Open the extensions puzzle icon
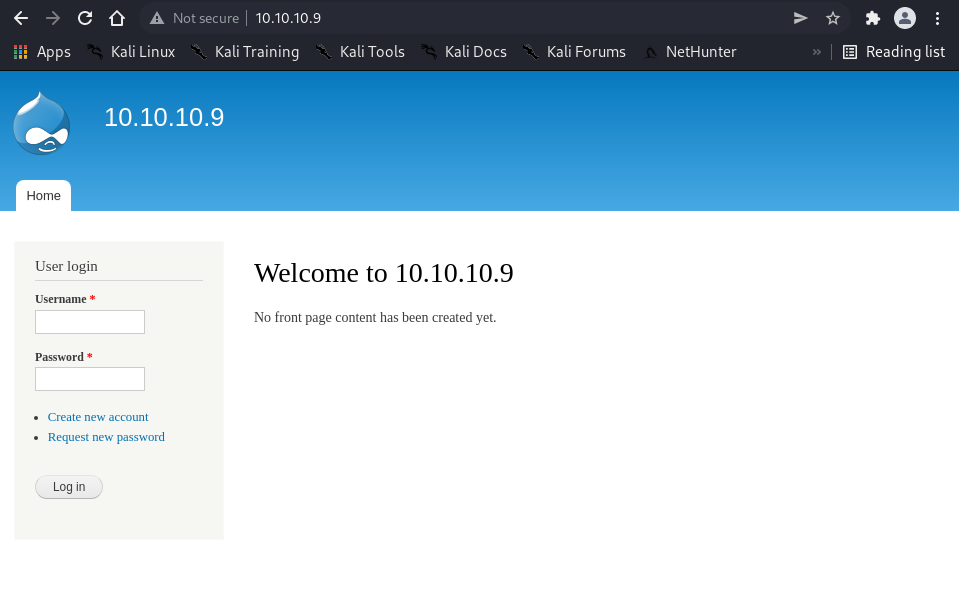 (x=872, y=18)
